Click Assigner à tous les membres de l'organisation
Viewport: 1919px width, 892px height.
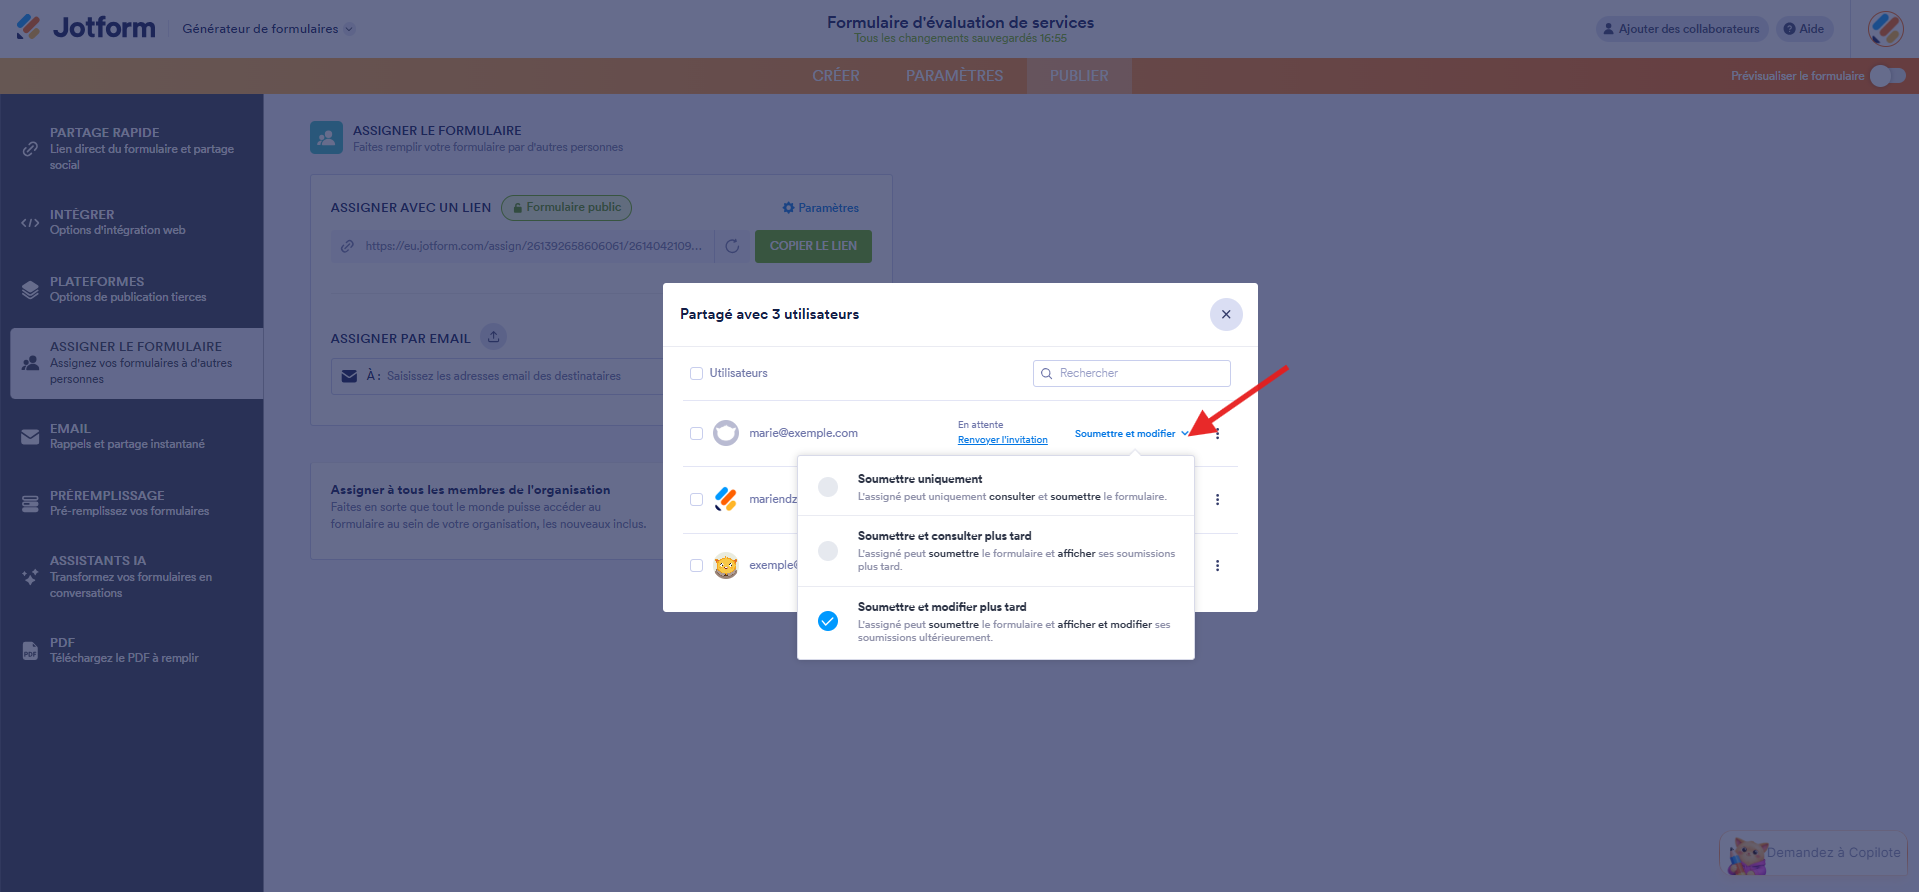[x=470, y=490]
